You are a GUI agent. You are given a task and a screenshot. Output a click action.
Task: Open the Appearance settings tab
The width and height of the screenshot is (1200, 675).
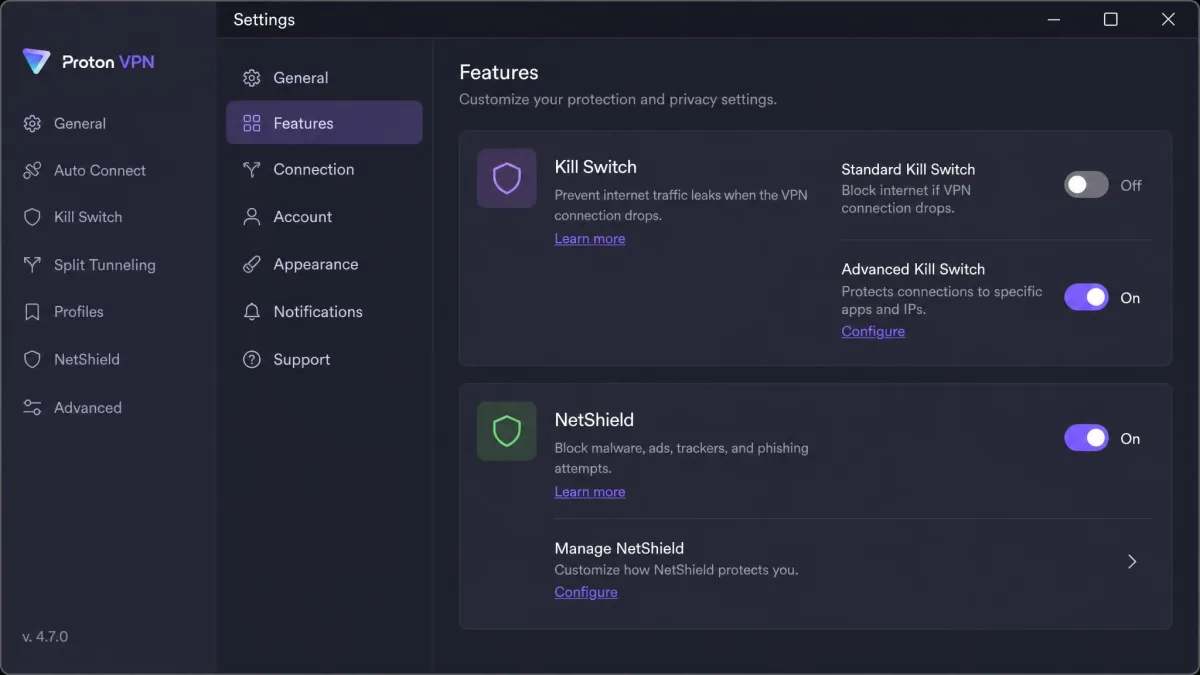click(324, 265)
